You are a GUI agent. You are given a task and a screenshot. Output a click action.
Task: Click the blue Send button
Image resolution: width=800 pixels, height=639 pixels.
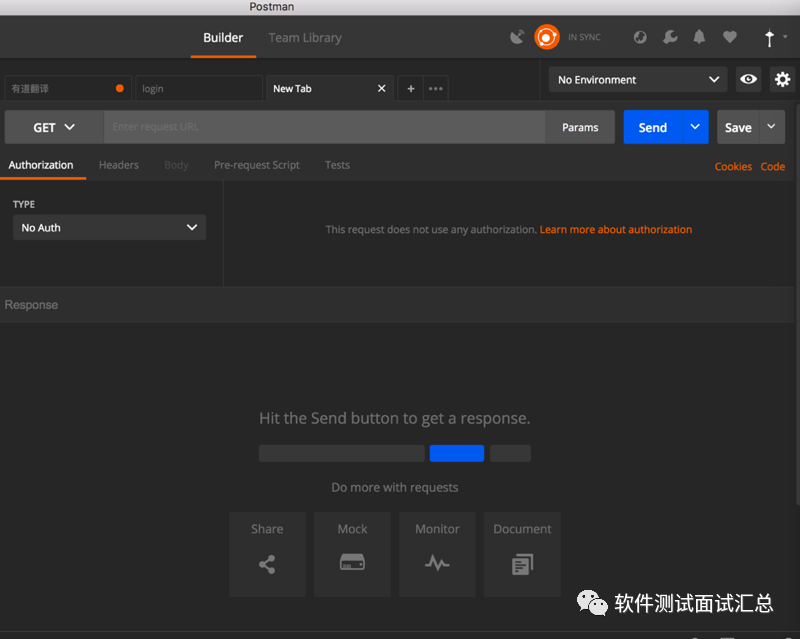click(653, 127)
